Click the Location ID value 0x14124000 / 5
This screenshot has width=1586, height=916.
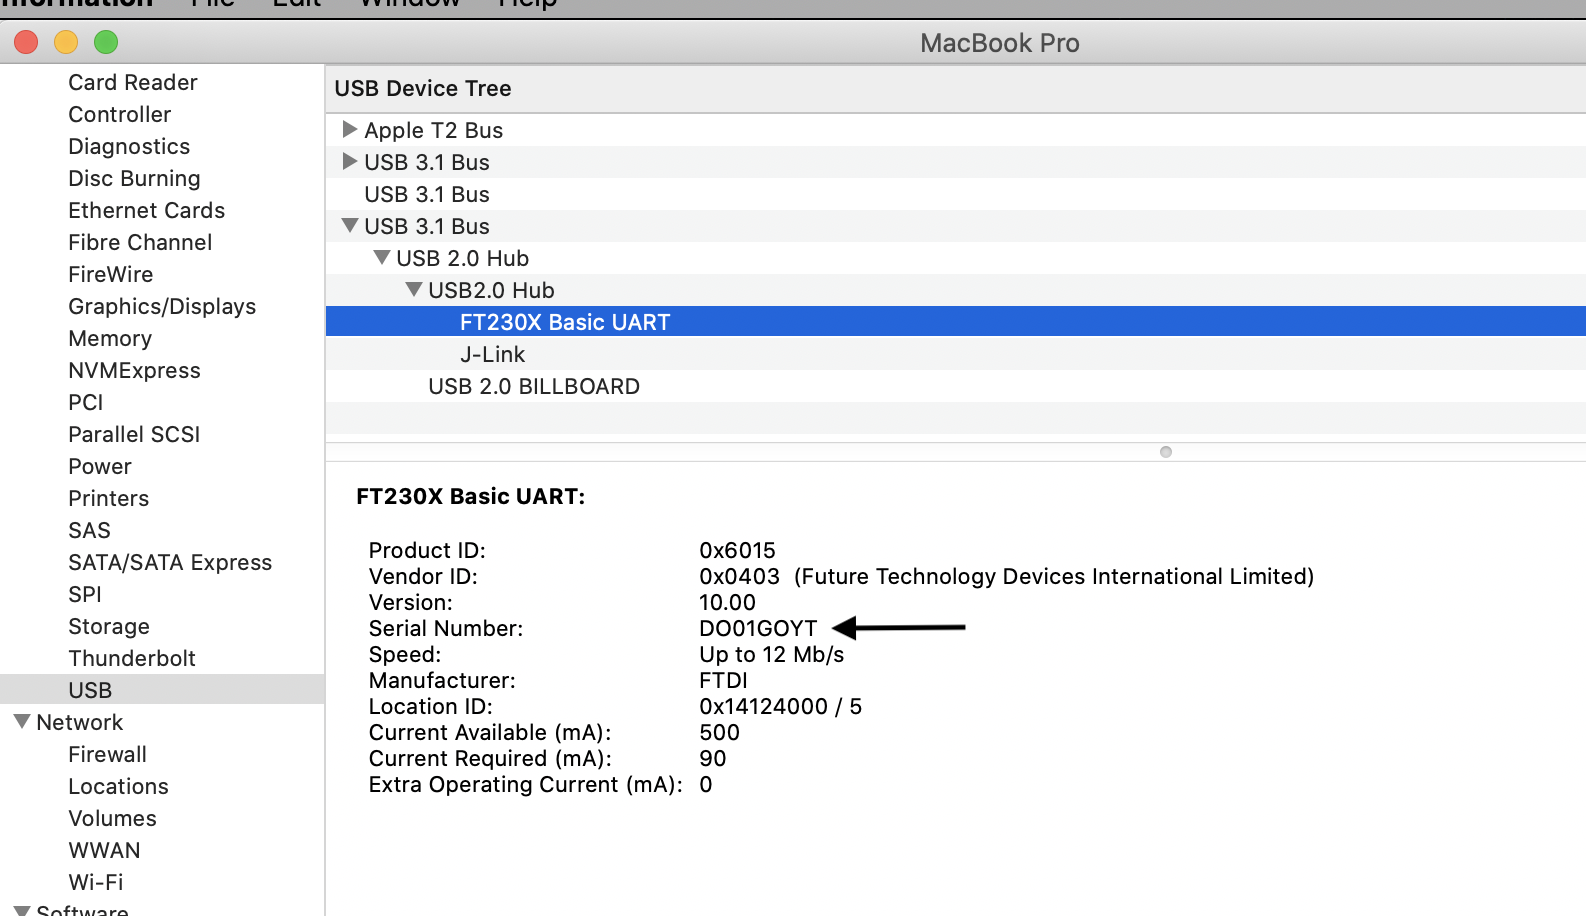[781, 706]
